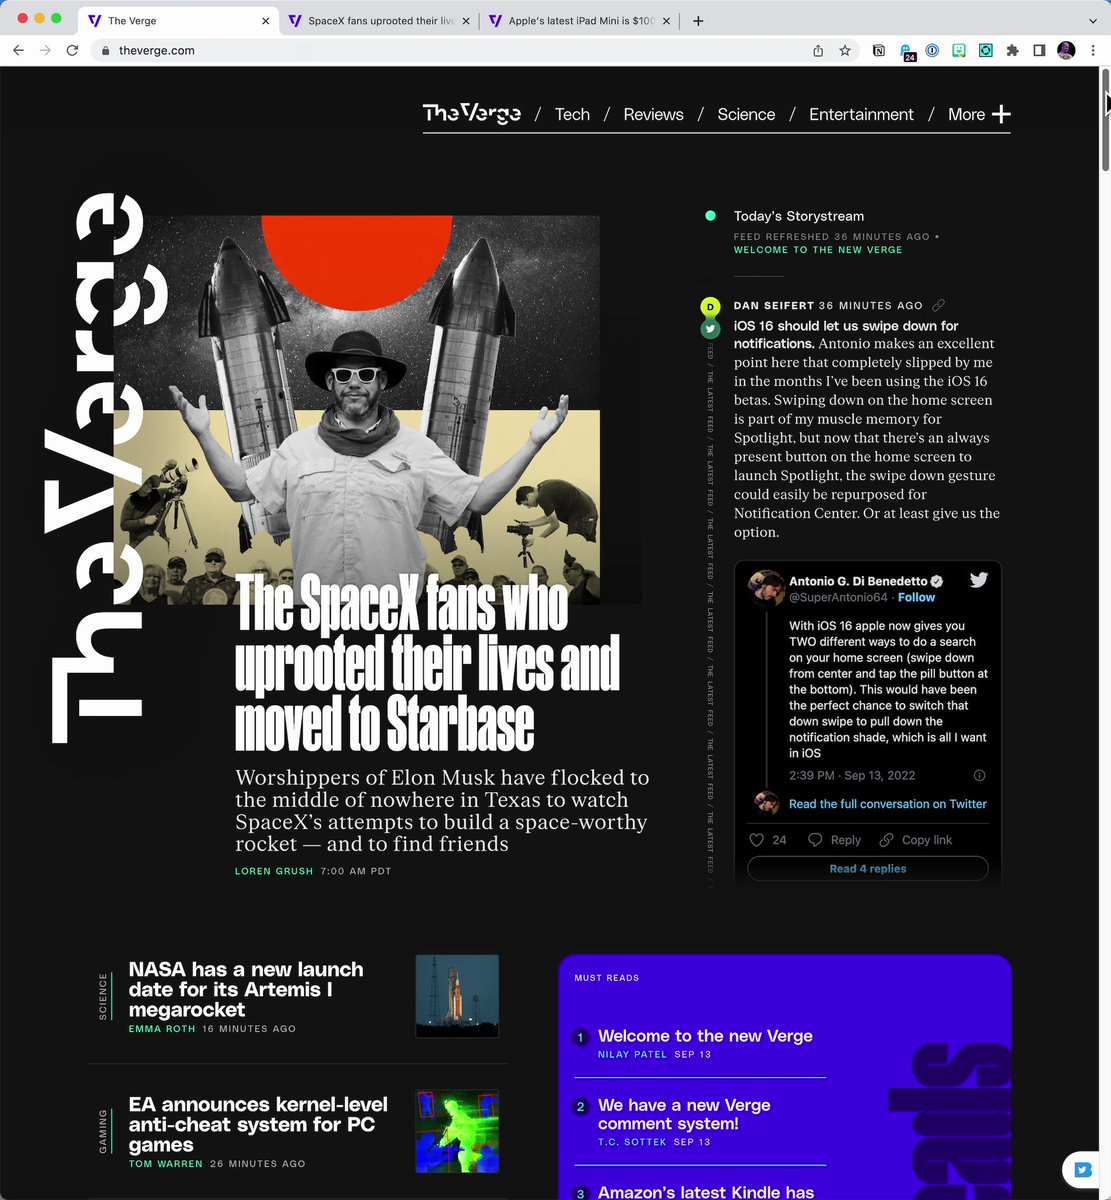
Task: Click the green Twitter badge under Dan Seifert's avatar
Action: coord(711,328)
